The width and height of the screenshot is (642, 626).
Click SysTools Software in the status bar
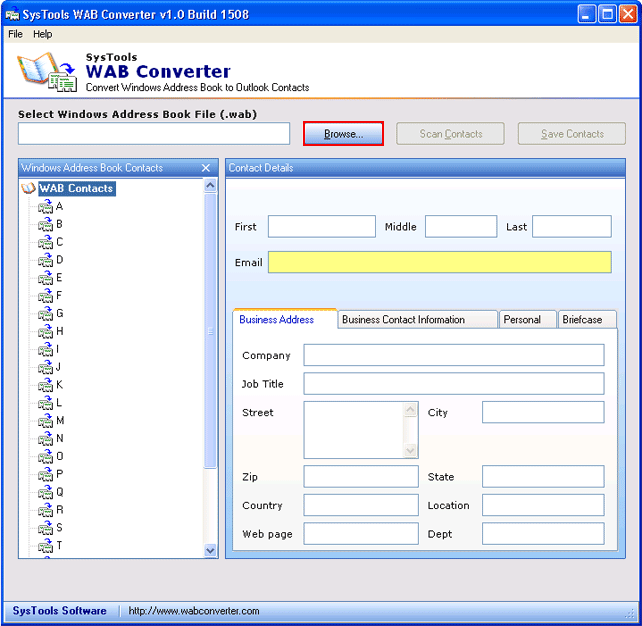click(x=59, y=610)
